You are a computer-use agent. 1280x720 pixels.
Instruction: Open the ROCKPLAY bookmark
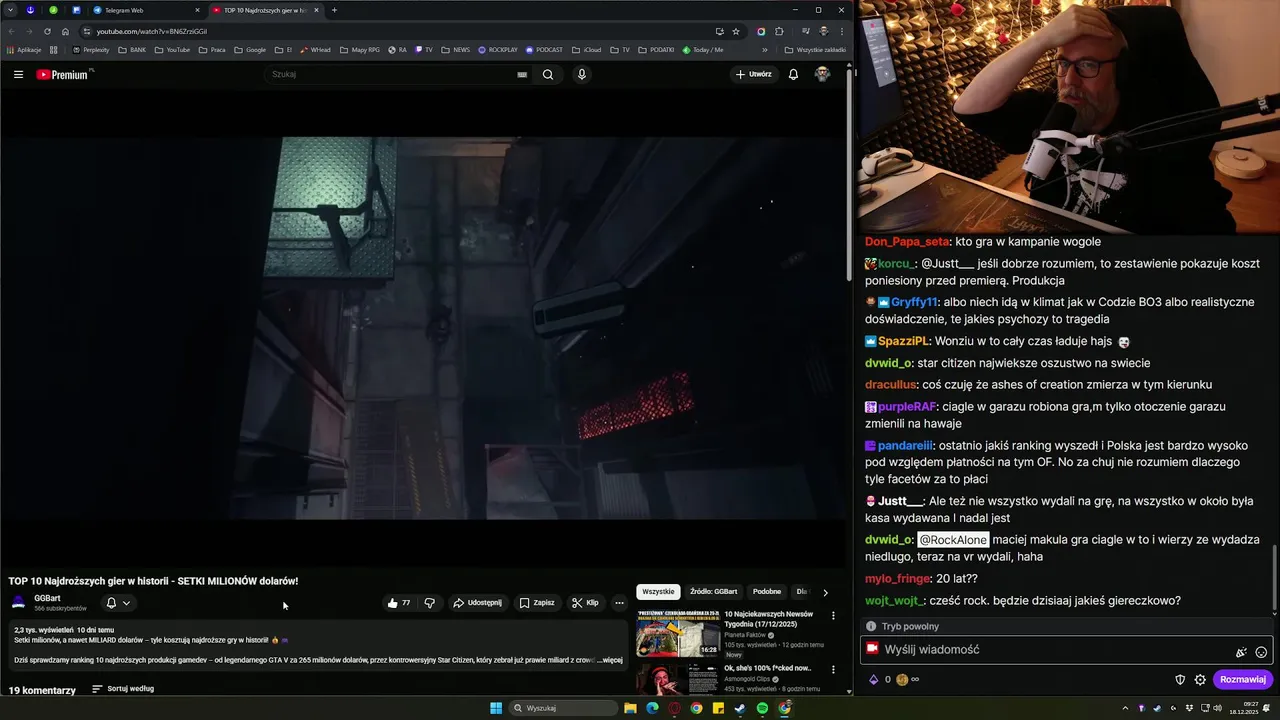498,49
